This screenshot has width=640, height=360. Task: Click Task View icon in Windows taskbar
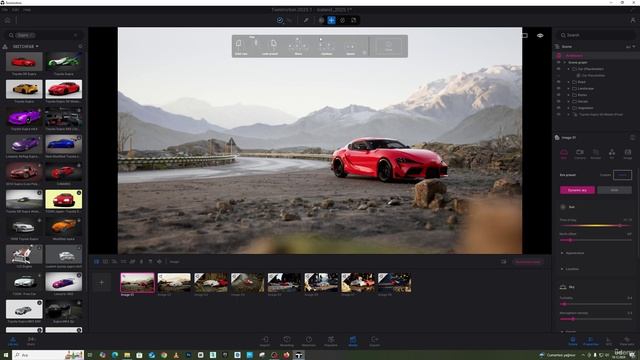point(90,355)
